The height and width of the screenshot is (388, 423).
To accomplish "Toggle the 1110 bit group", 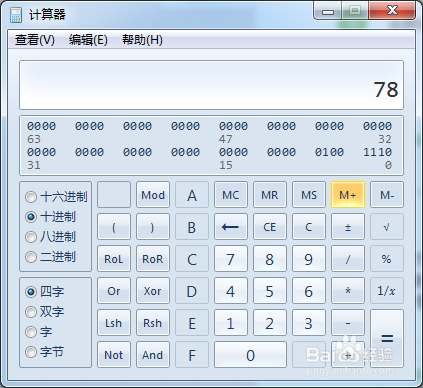I will 377,152.
